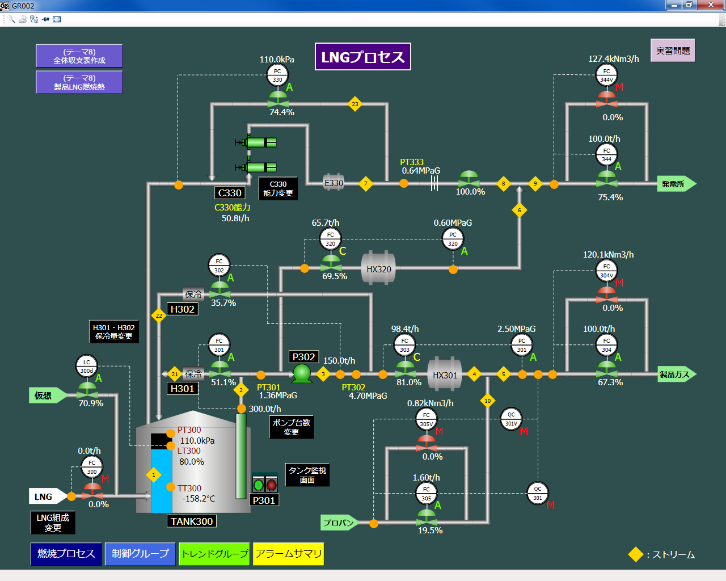The image size is (726, 581).
Task: Switch to 制御グループ view
Action: pyautogui.click(x=140, y=553)
